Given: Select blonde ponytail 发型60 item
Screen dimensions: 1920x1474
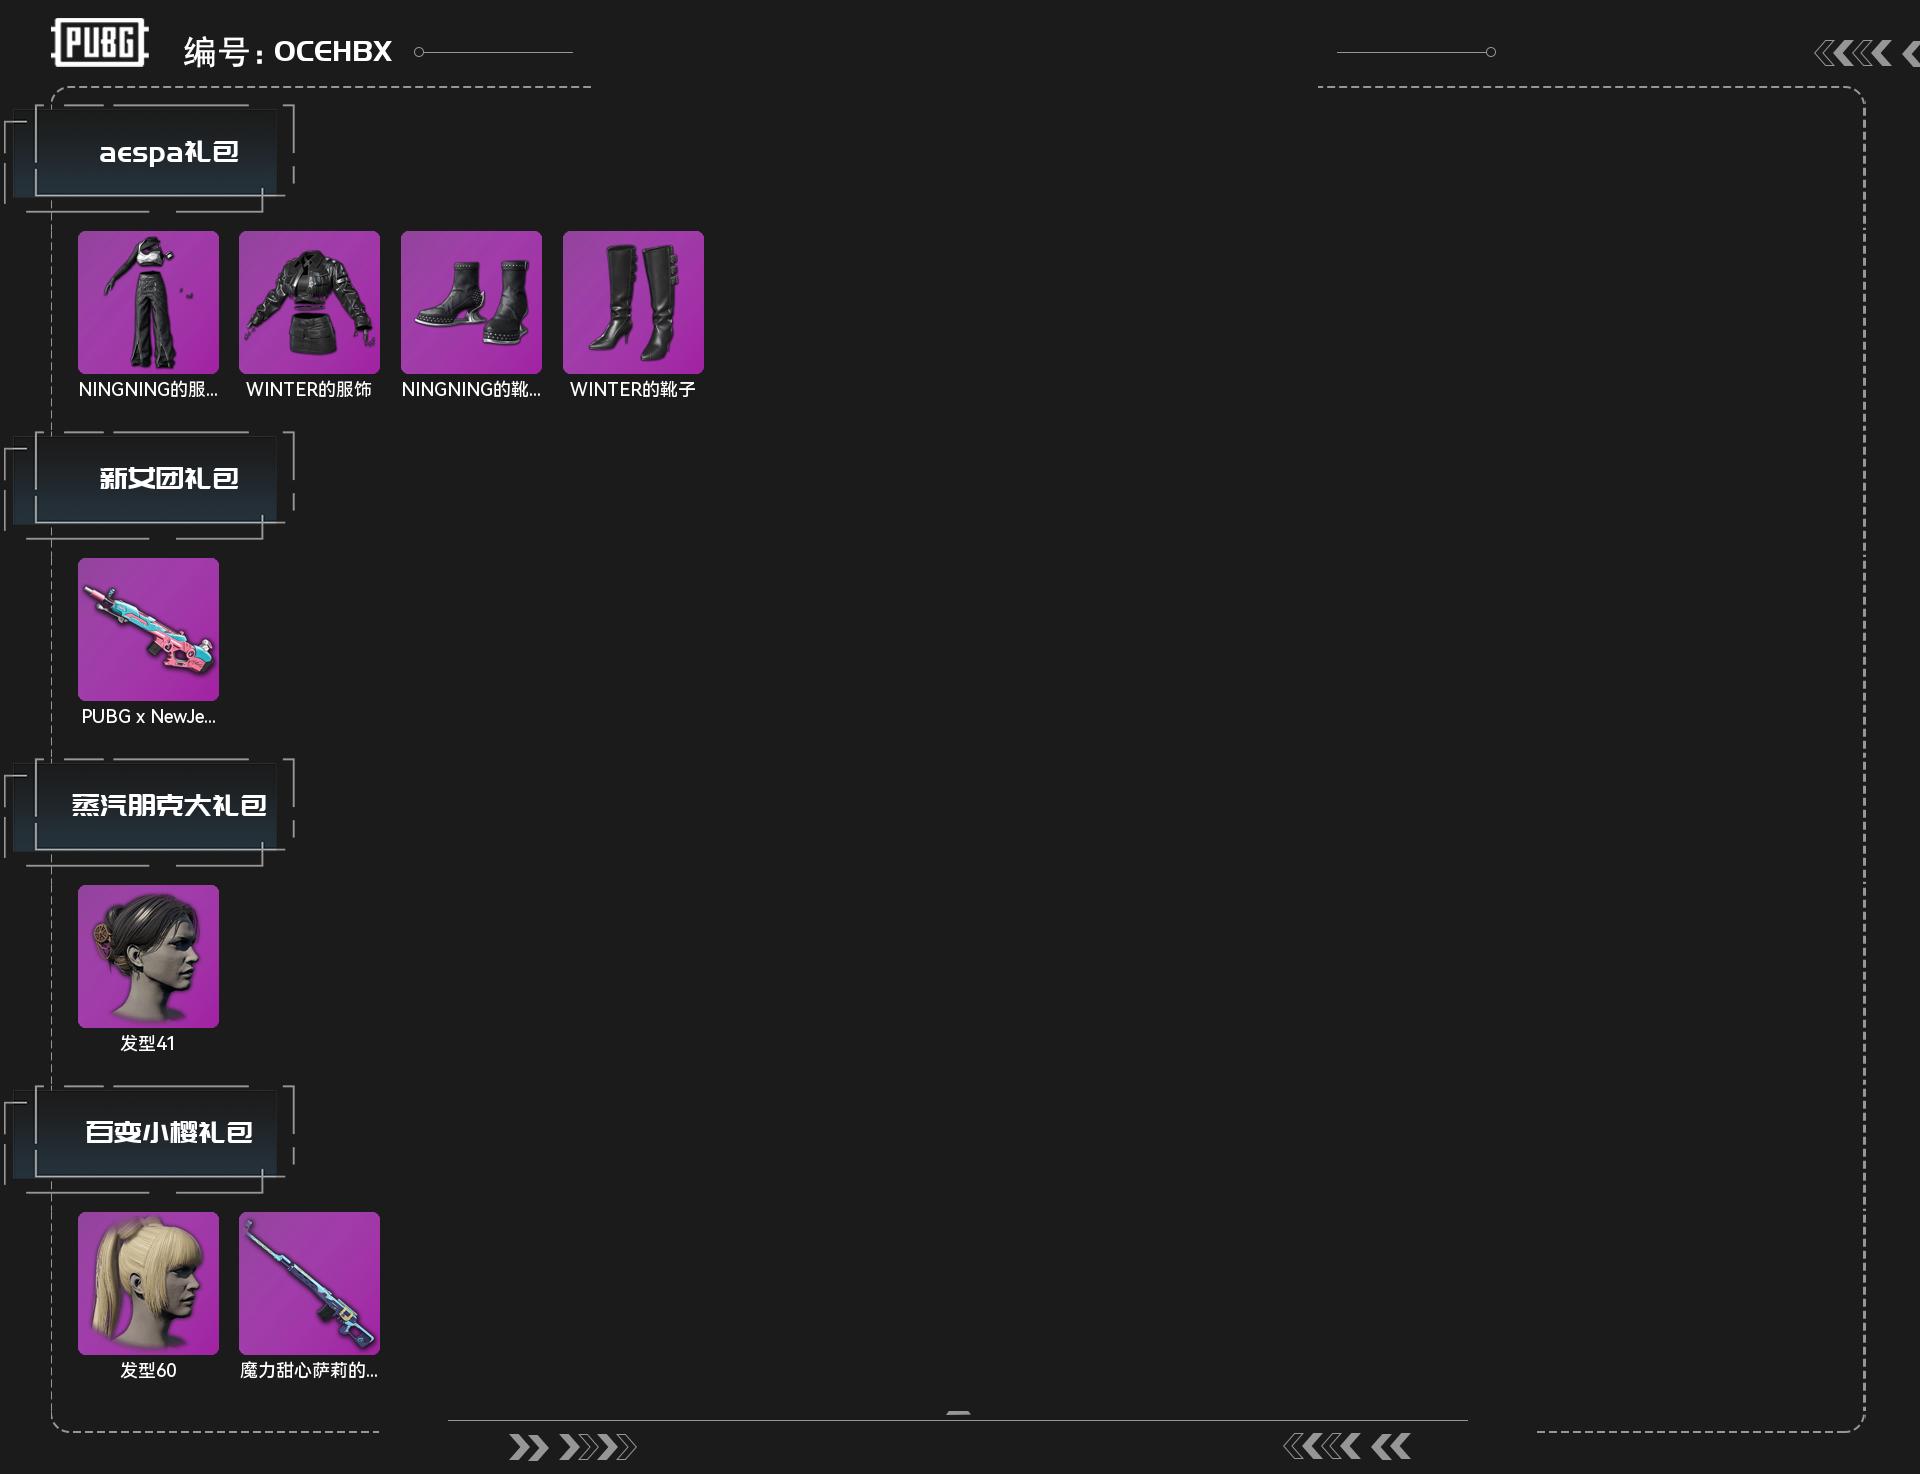Looking at the screenshot, I should point(148,1283).
